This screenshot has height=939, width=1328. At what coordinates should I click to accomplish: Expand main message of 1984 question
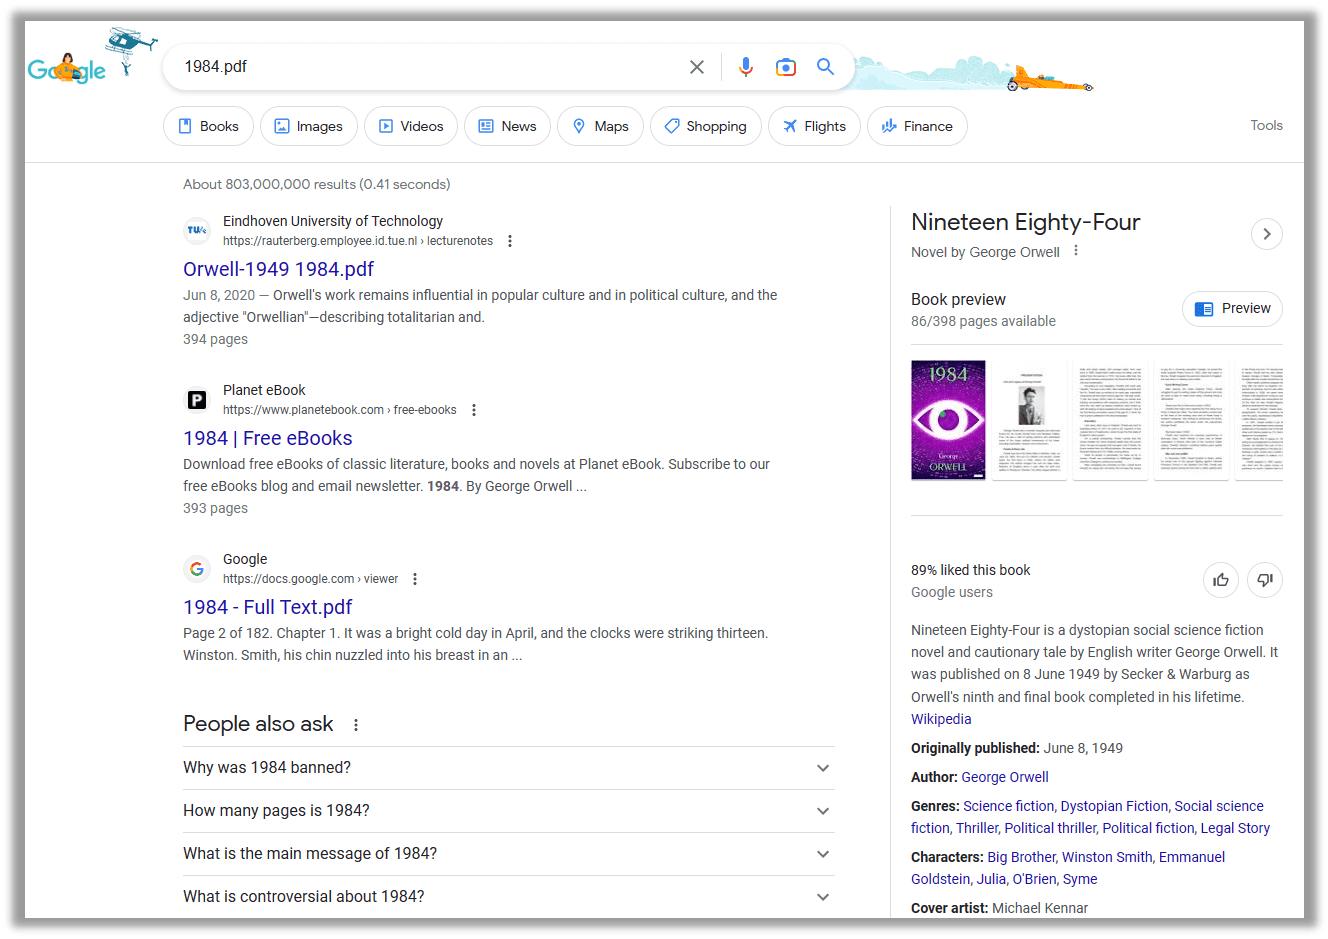(509, 854)
